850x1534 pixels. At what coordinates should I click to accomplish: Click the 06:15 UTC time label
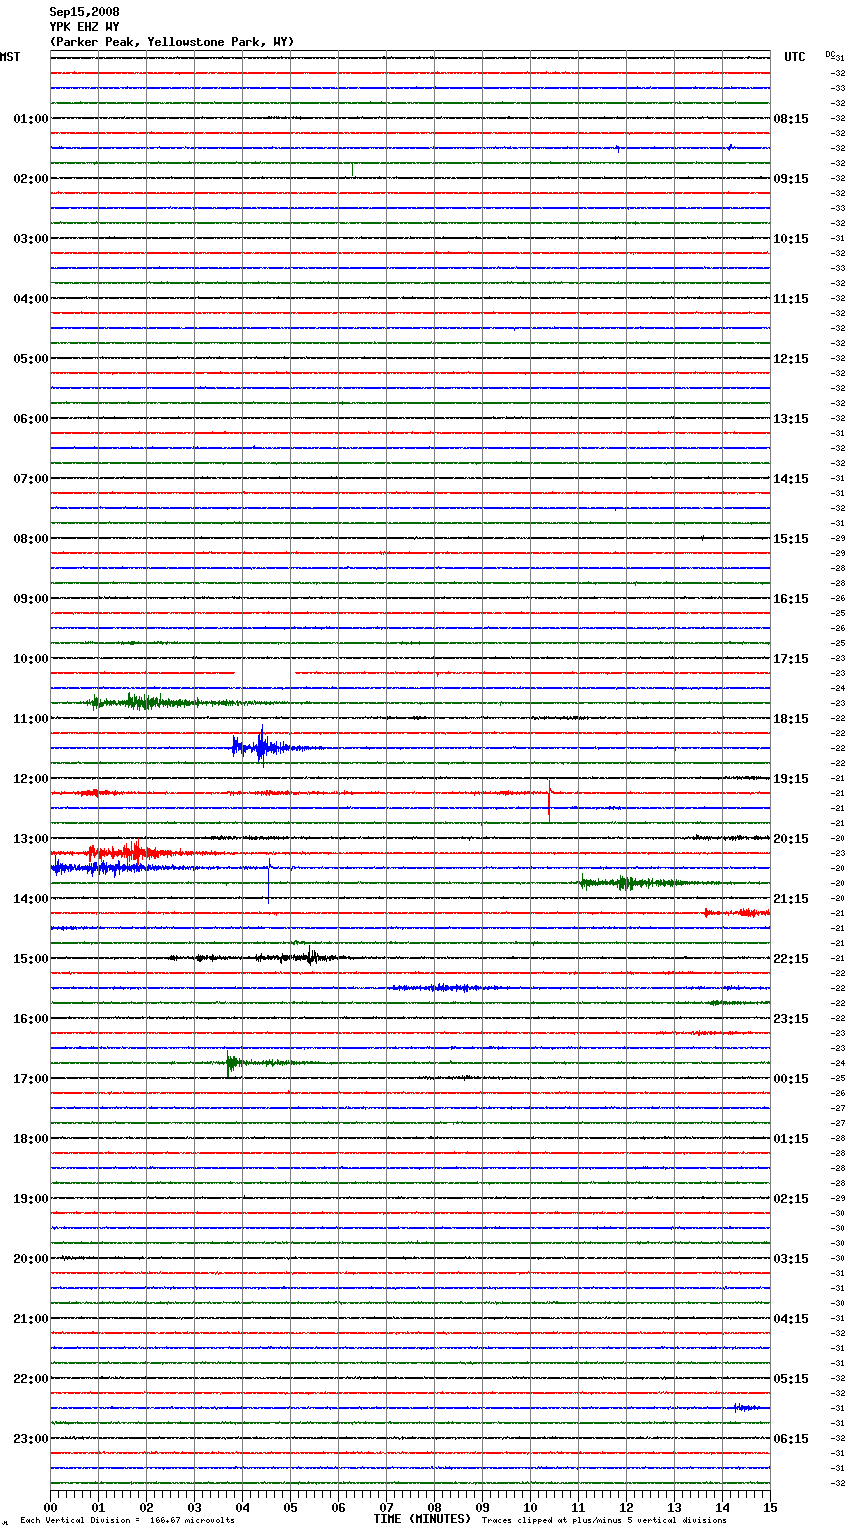coord(791,1439)
